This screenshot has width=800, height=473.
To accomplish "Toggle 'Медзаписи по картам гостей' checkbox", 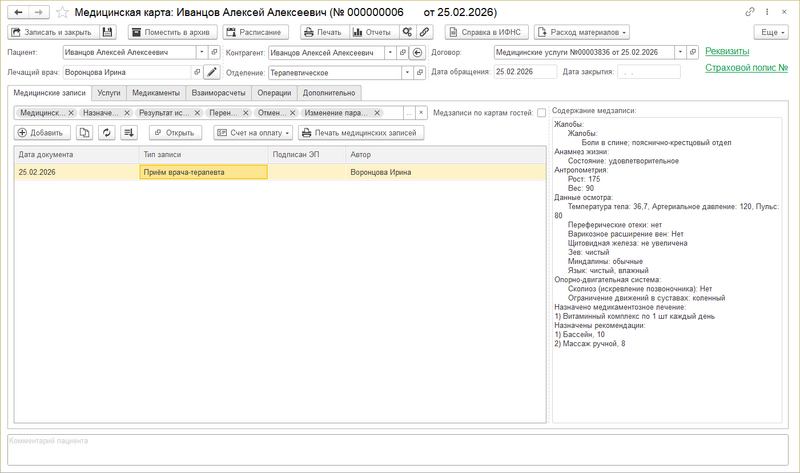I will click(541, 112).
